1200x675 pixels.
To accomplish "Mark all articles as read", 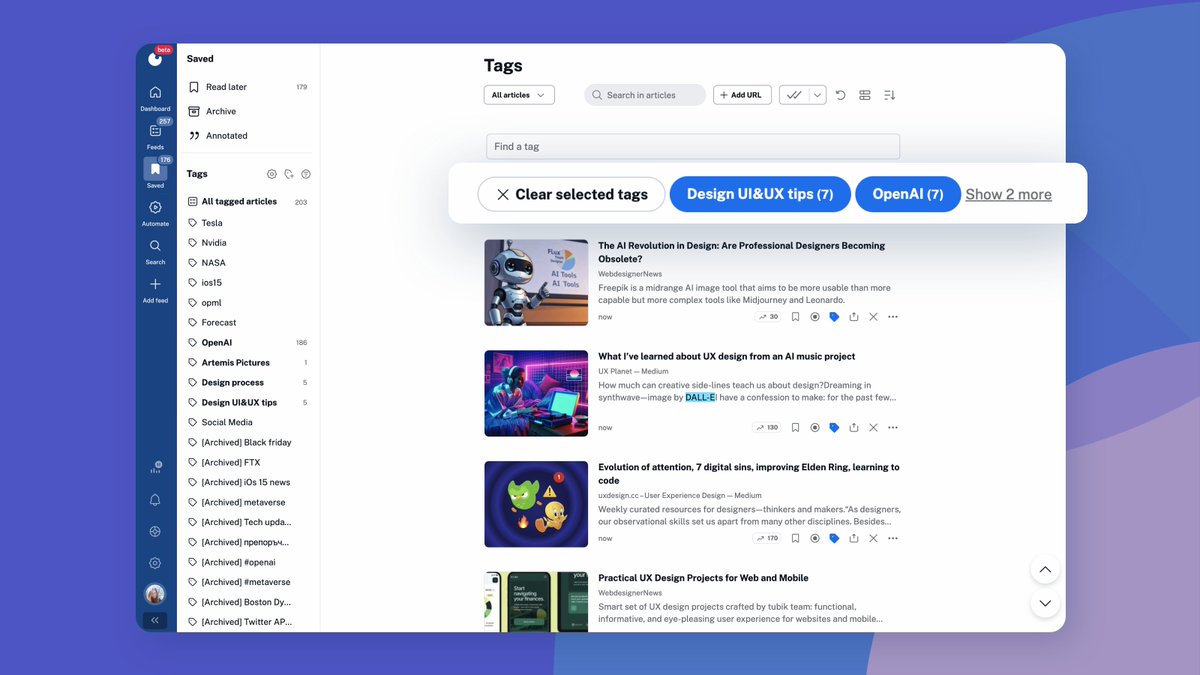I will point(794,95).
